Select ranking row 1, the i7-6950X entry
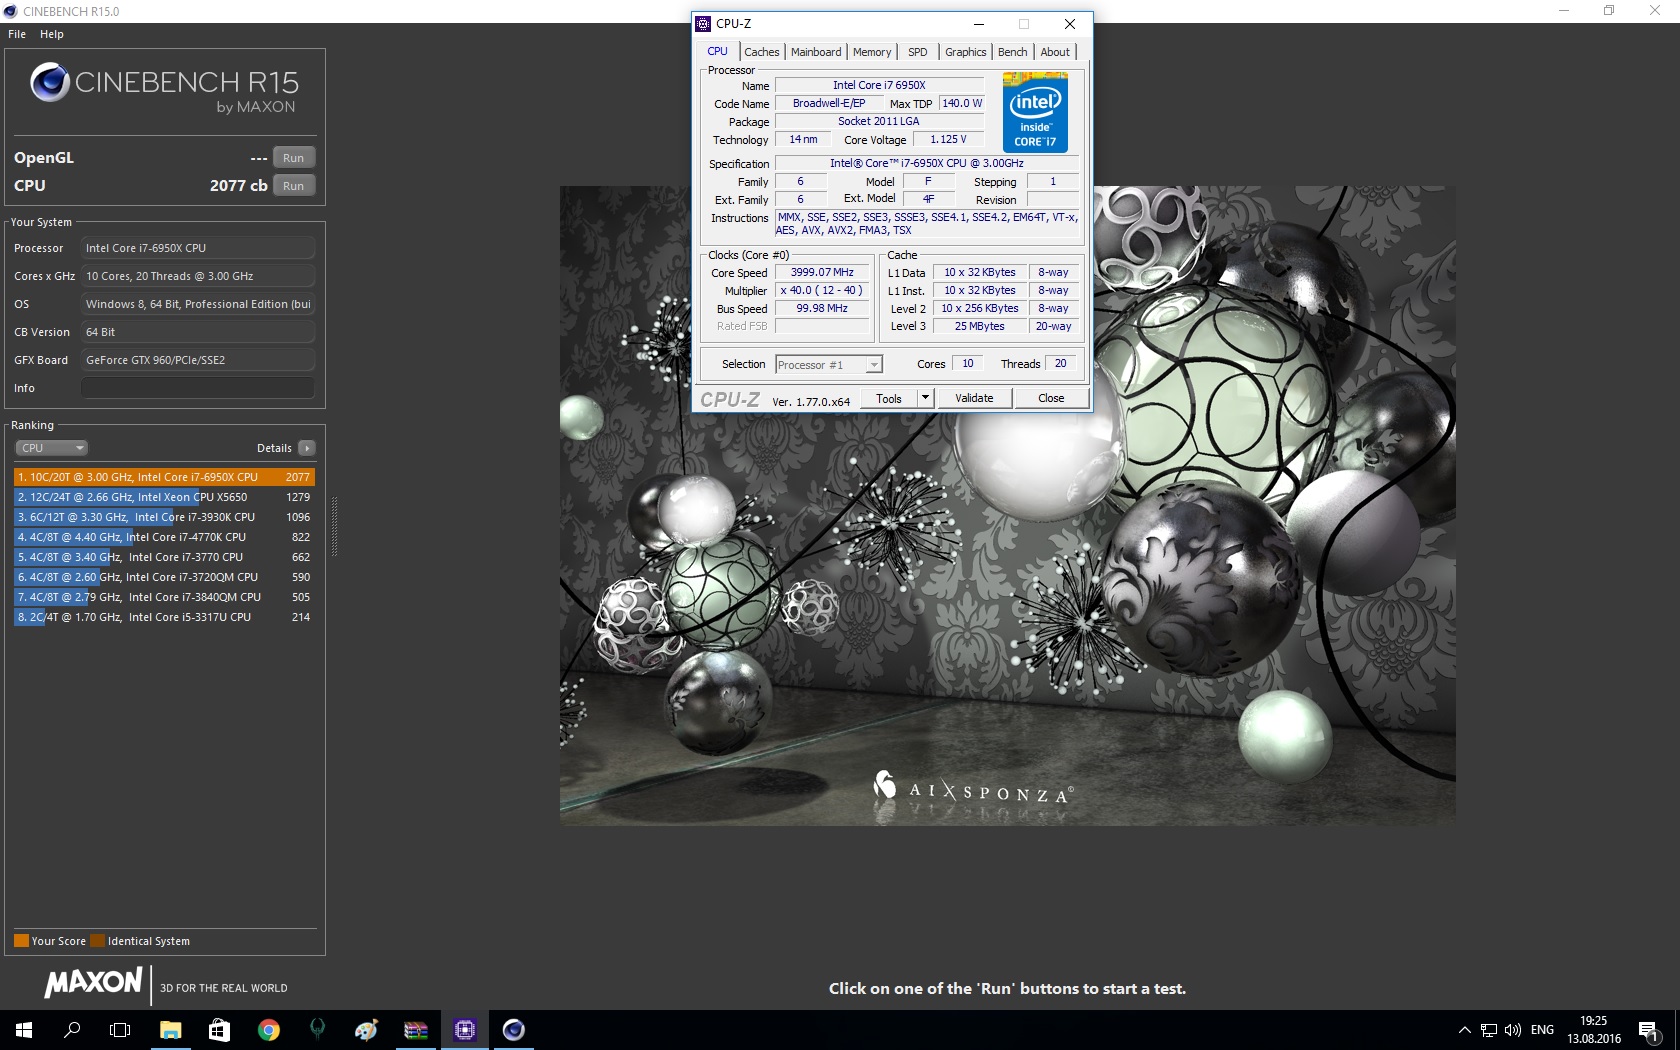 [x=164, y=477]
